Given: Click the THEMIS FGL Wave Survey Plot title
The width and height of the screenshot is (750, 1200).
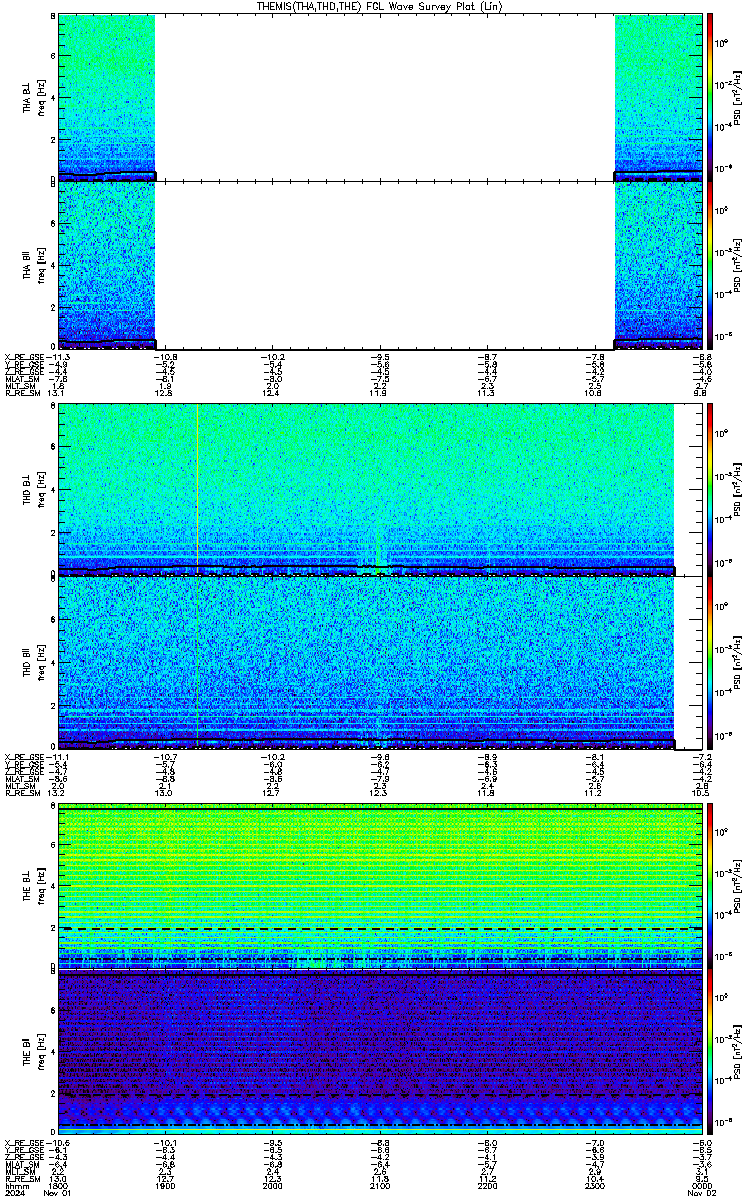Looking at the screenshot, I should tap(378, 6).
